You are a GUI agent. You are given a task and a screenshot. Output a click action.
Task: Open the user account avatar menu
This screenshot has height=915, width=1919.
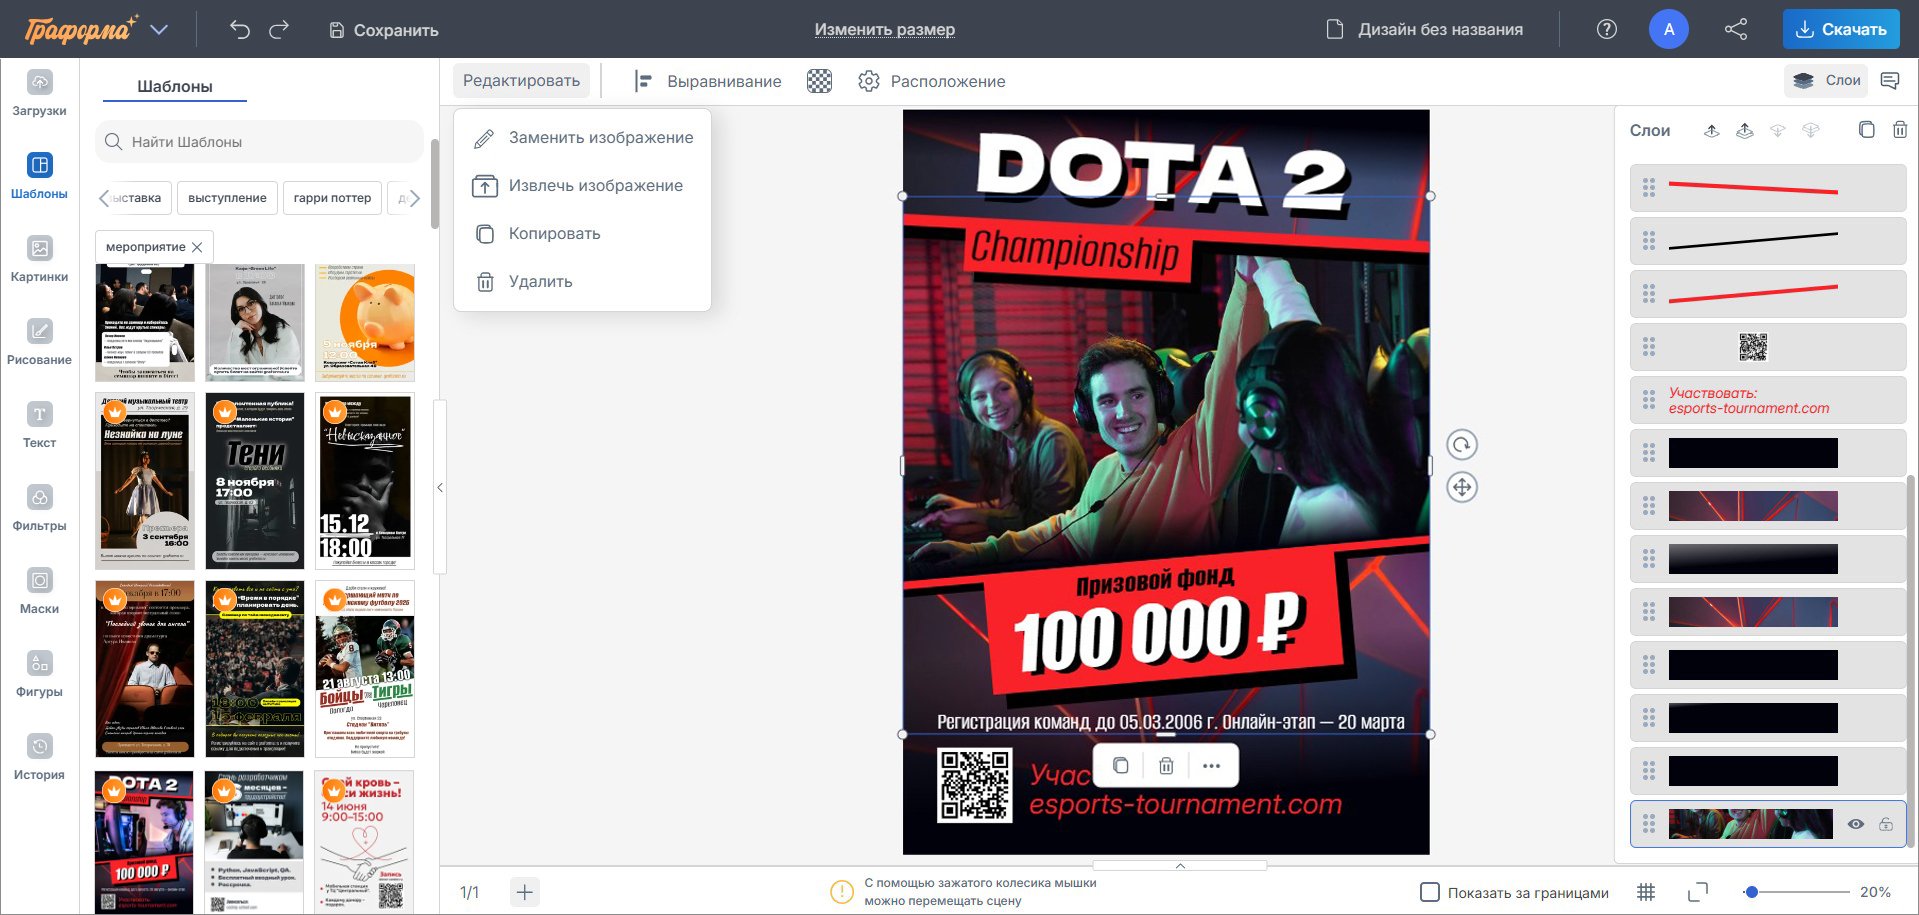[x=1668, y=29]
